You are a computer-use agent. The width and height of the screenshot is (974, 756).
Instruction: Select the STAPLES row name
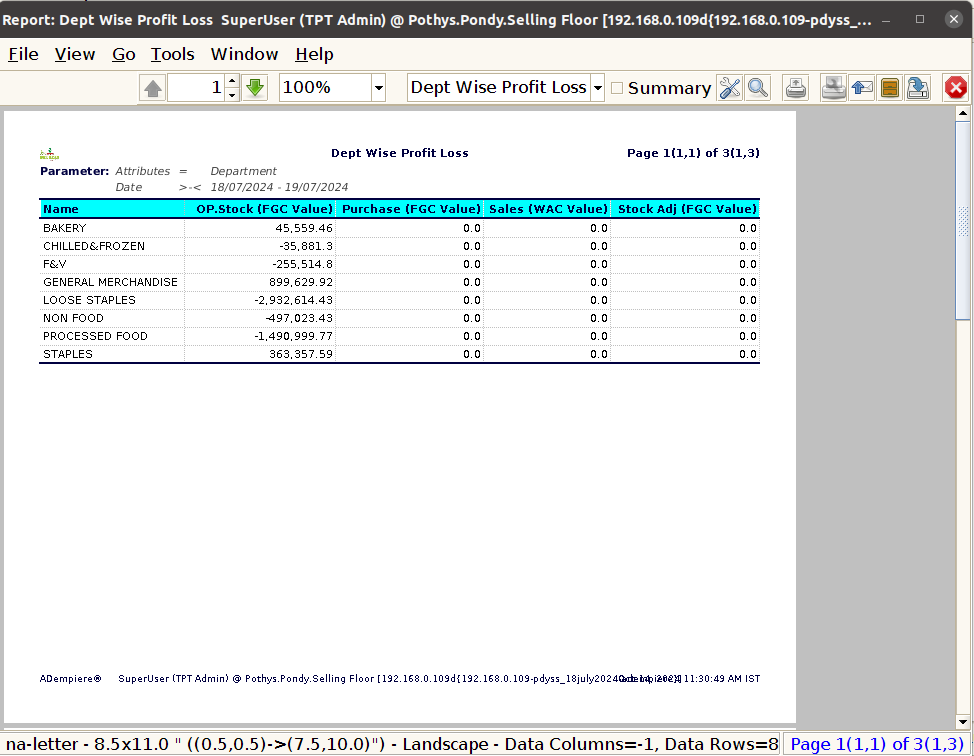coord(68,354)
